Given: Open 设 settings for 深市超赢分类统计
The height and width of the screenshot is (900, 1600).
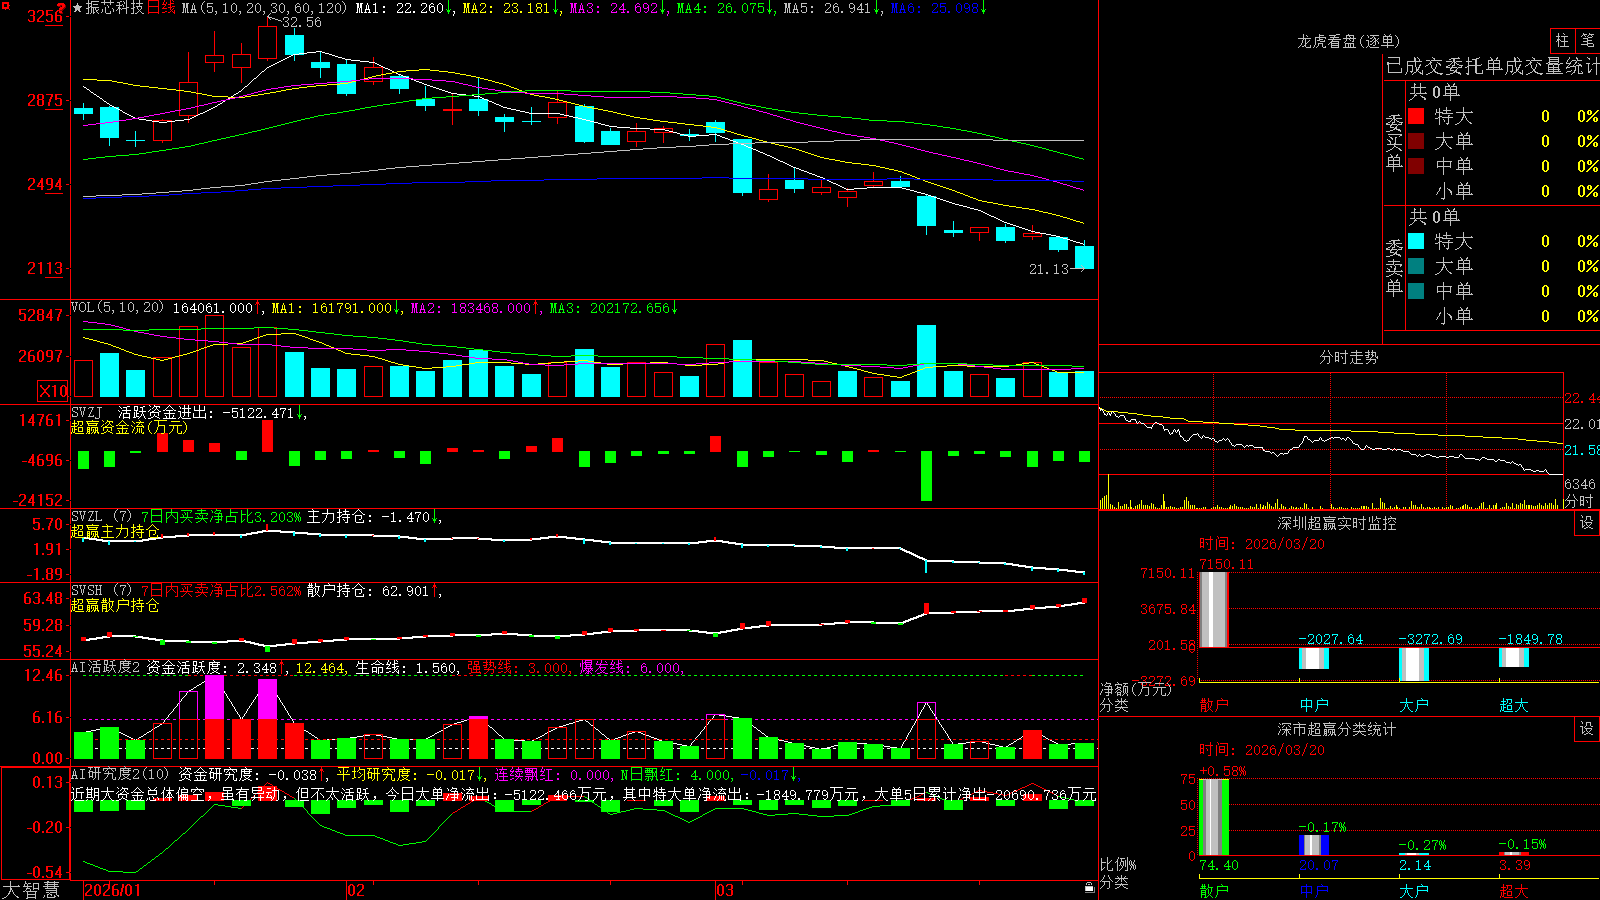Looking at the screenshot, I should tap(1587, 729).
